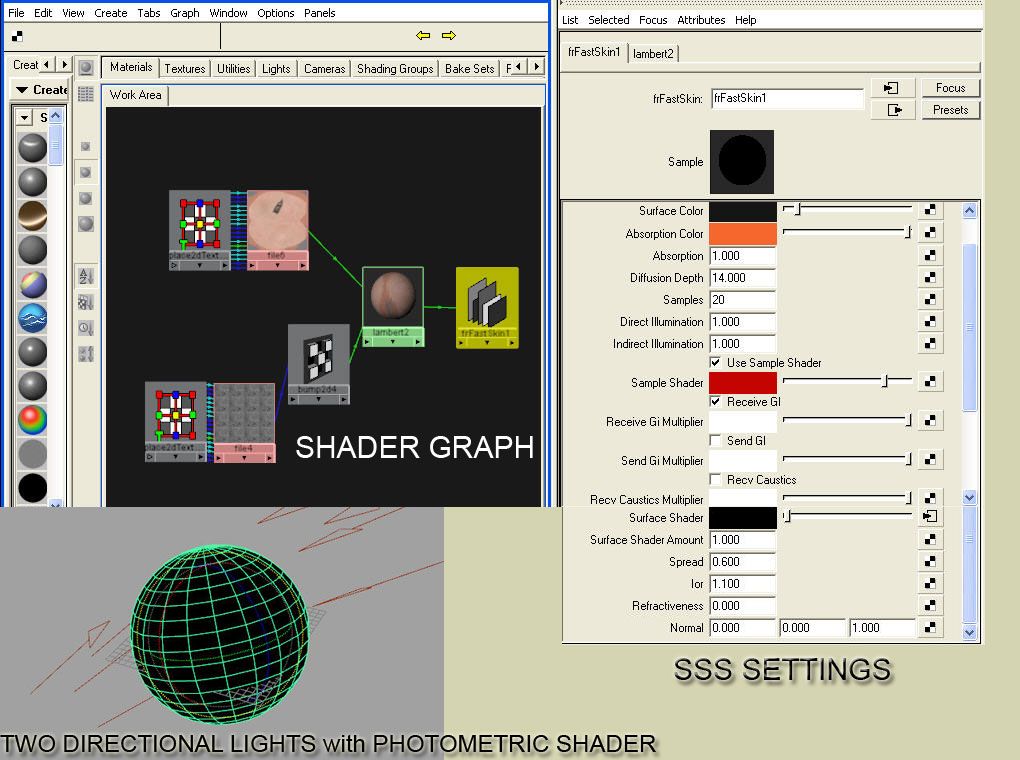Viewport: 1020px width, 760px height.
Task: Toggle the Receive GI checkbox
Action: tap(716, 401)
